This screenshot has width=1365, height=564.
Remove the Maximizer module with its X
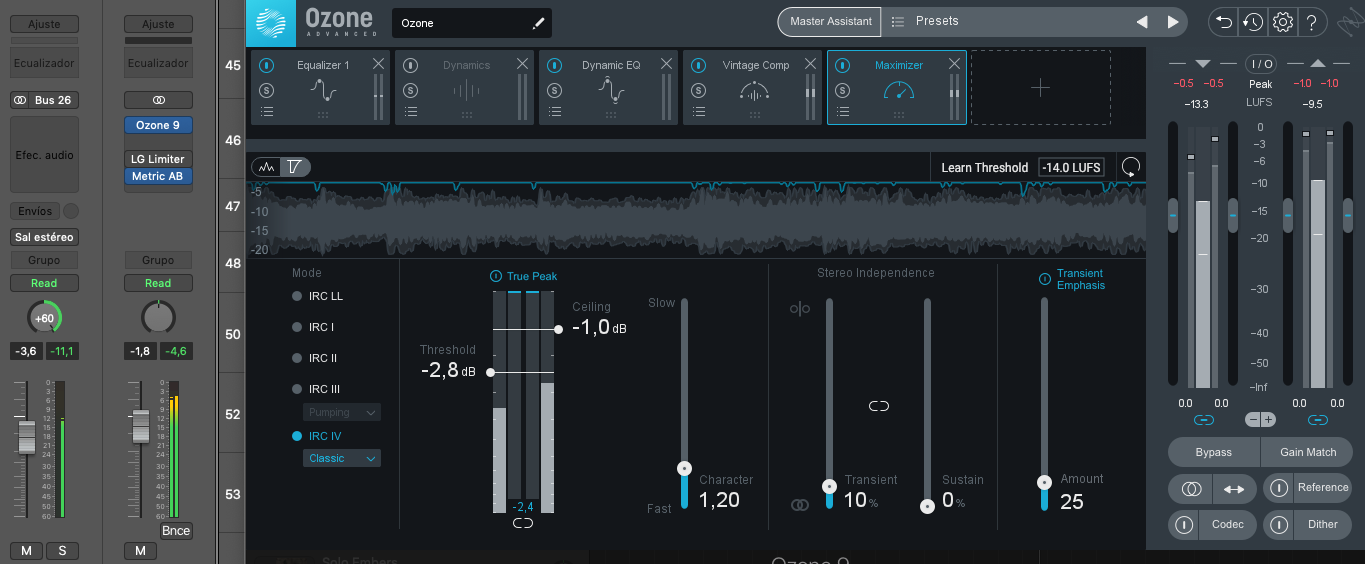point(954,64)
